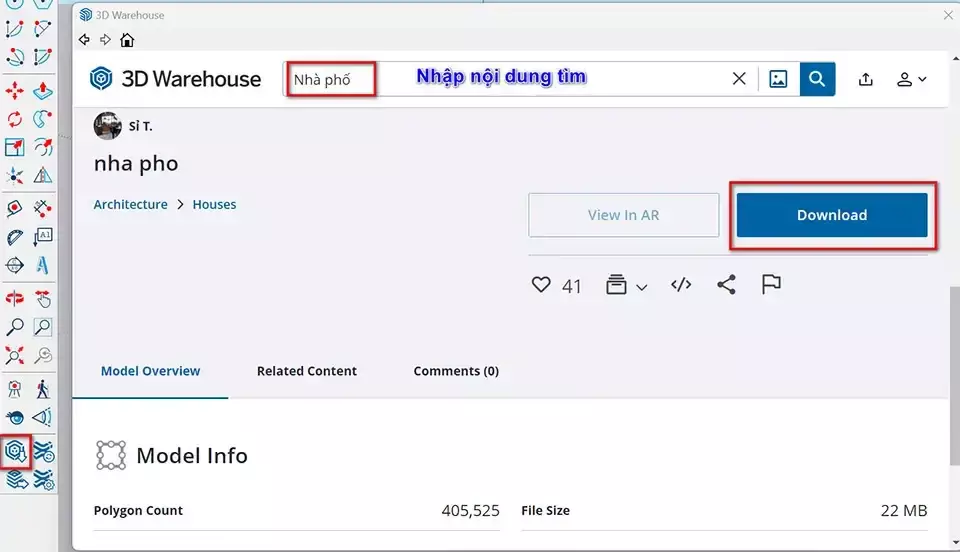Select the Pan hand tool
The image size is (960, 552).
(42, 299)
